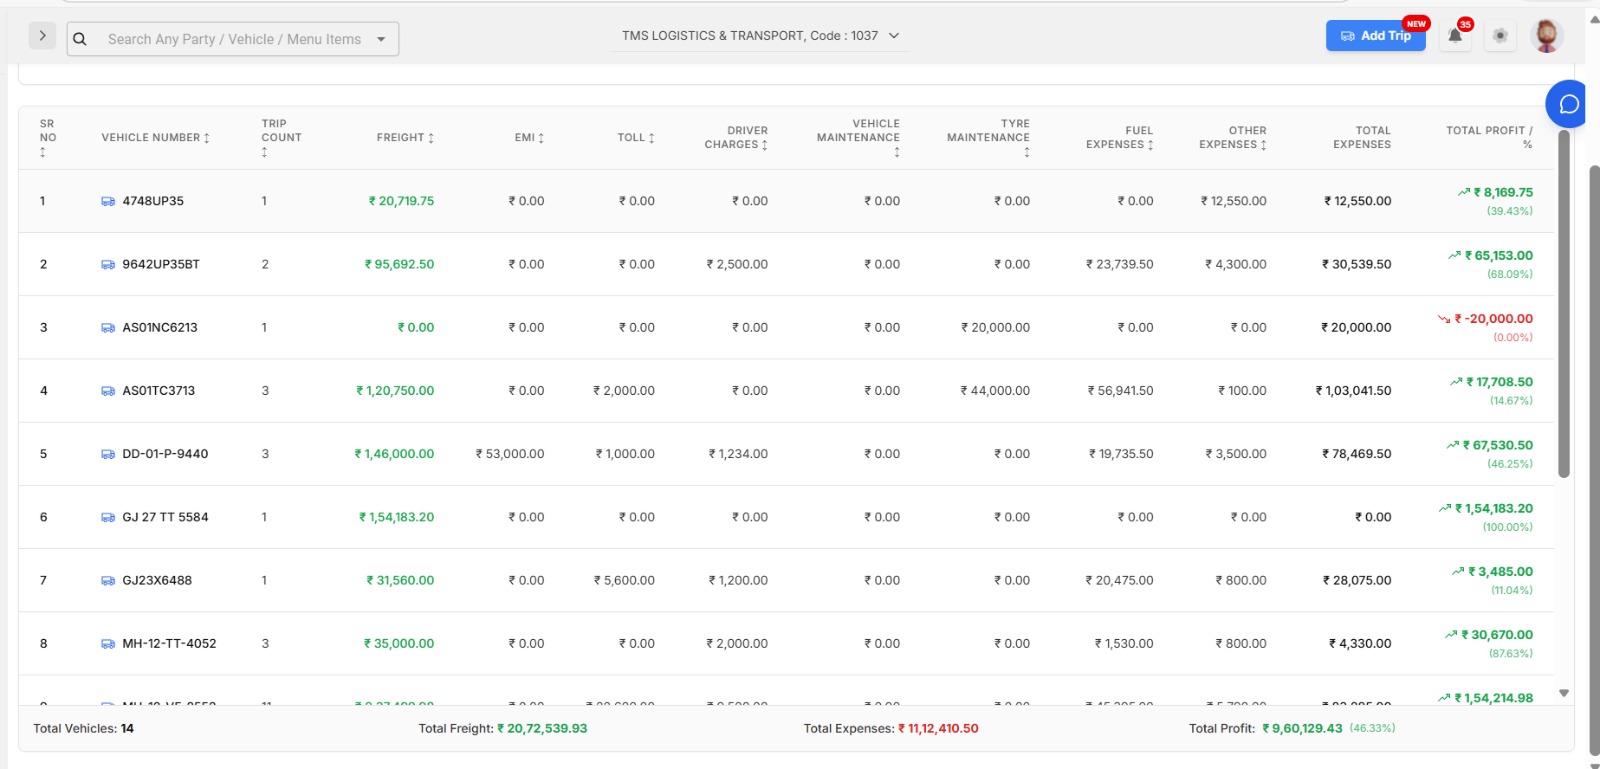Click the Add Trip button
This screenshot has height=769, width=1600.
click(x=1375, y=36)
